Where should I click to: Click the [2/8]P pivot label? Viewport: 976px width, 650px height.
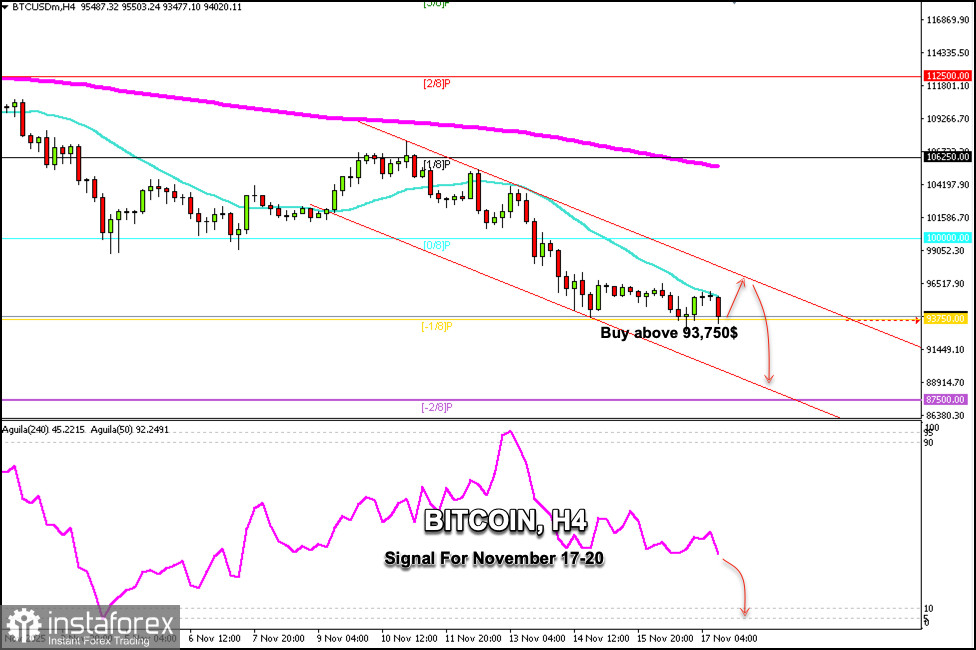pos(434,84)
